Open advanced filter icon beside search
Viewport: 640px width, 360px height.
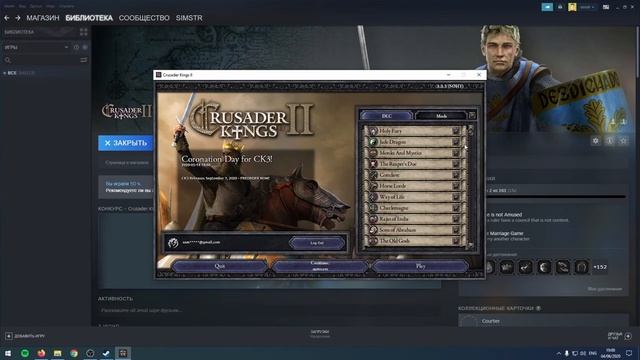pos(84,60)
